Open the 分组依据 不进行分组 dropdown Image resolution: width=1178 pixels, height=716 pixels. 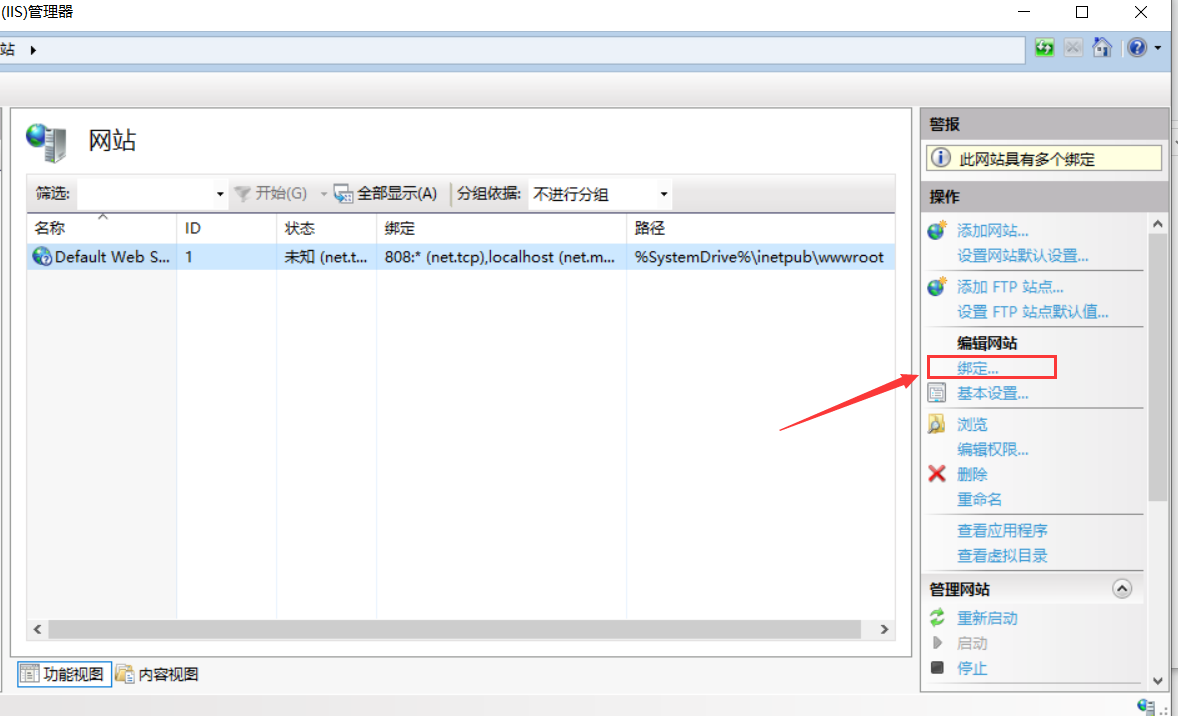(x=600, y=194)
